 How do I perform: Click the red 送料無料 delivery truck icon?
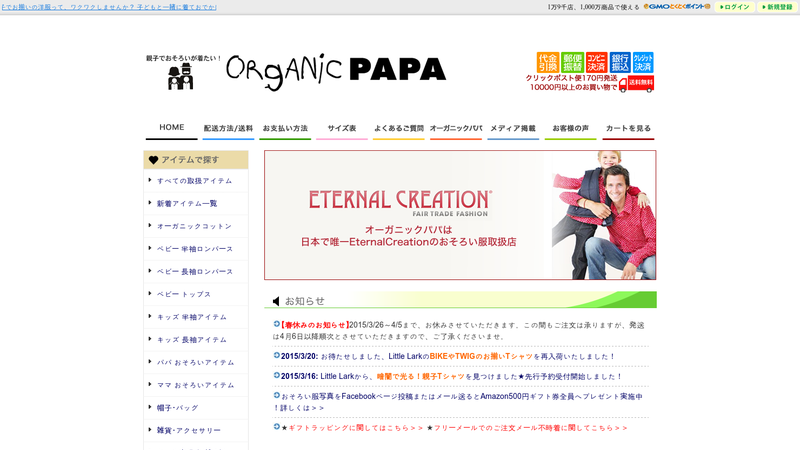(636, 84)
